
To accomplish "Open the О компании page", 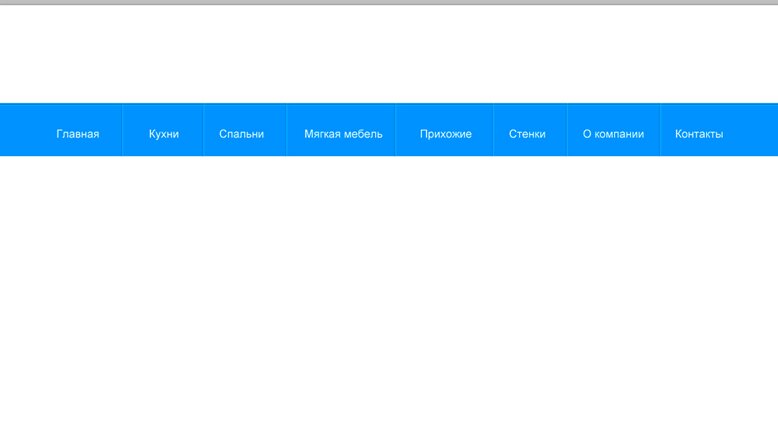I will (613, 134).
